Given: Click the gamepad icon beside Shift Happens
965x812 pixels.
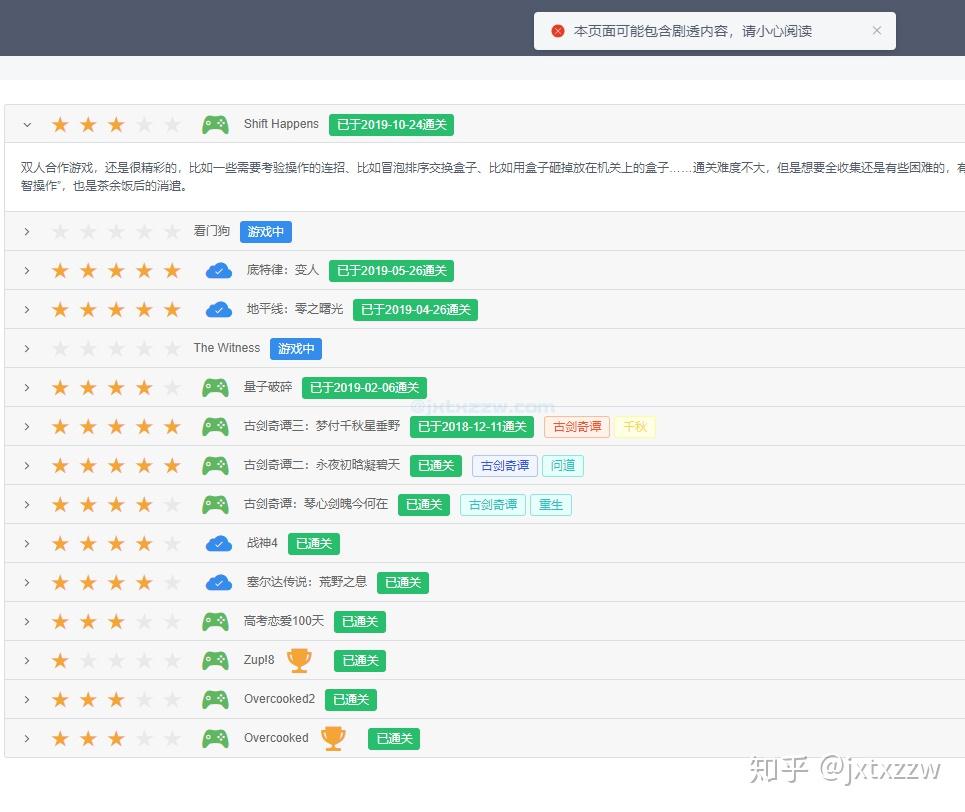Looking at the screenshot, I should coord(215,124).
